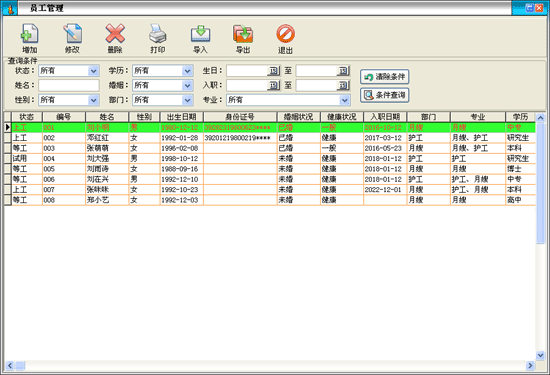Sort by the 状态 column header
The height and width of the screenshot is (375, 550).
27,117
